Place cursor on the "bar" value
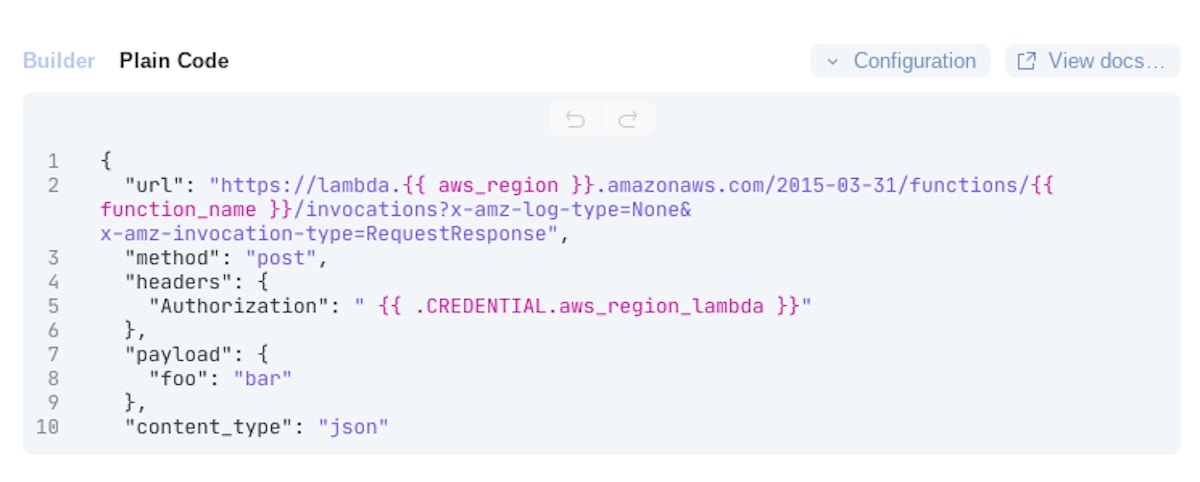This screenshot has height=482, width=1200. [265, 378]
